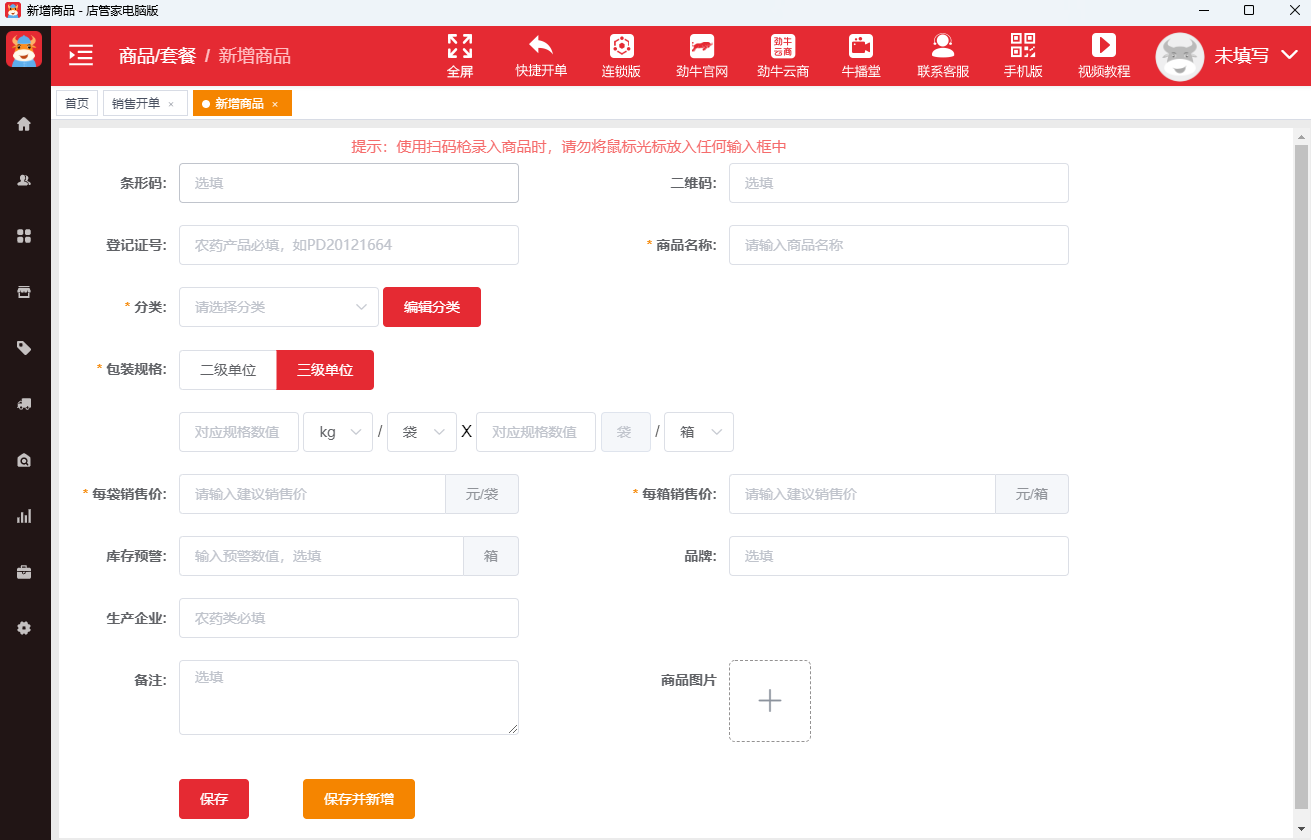The height and width of the screenshot is (840, 1311).
Task: Focus the 登记证号 input field
Action: [x=349, y=245]
